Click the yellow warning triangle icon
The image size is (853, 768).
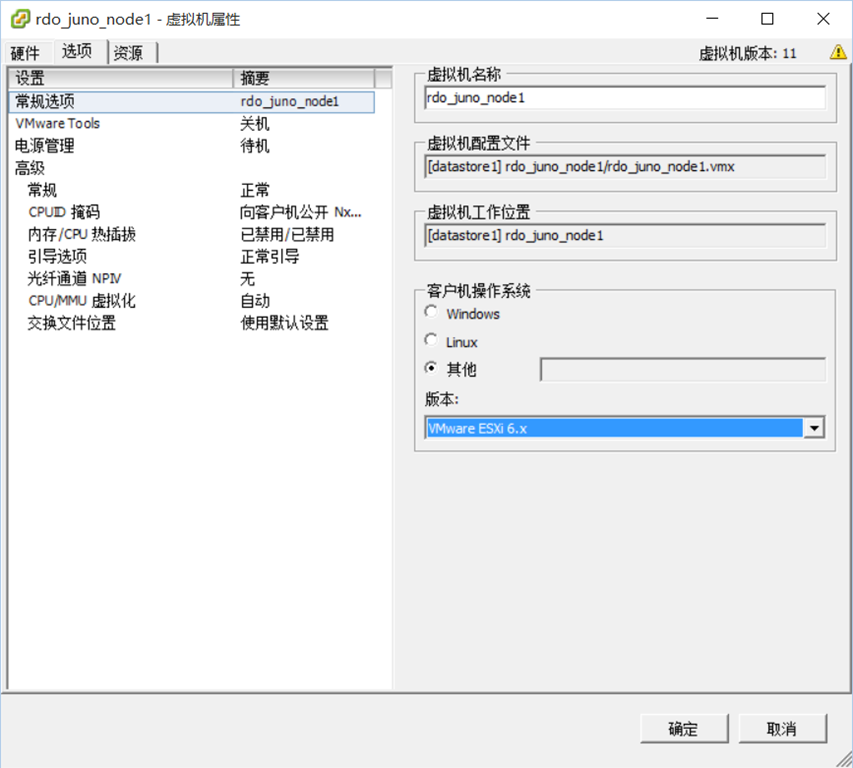click(838, 52)
